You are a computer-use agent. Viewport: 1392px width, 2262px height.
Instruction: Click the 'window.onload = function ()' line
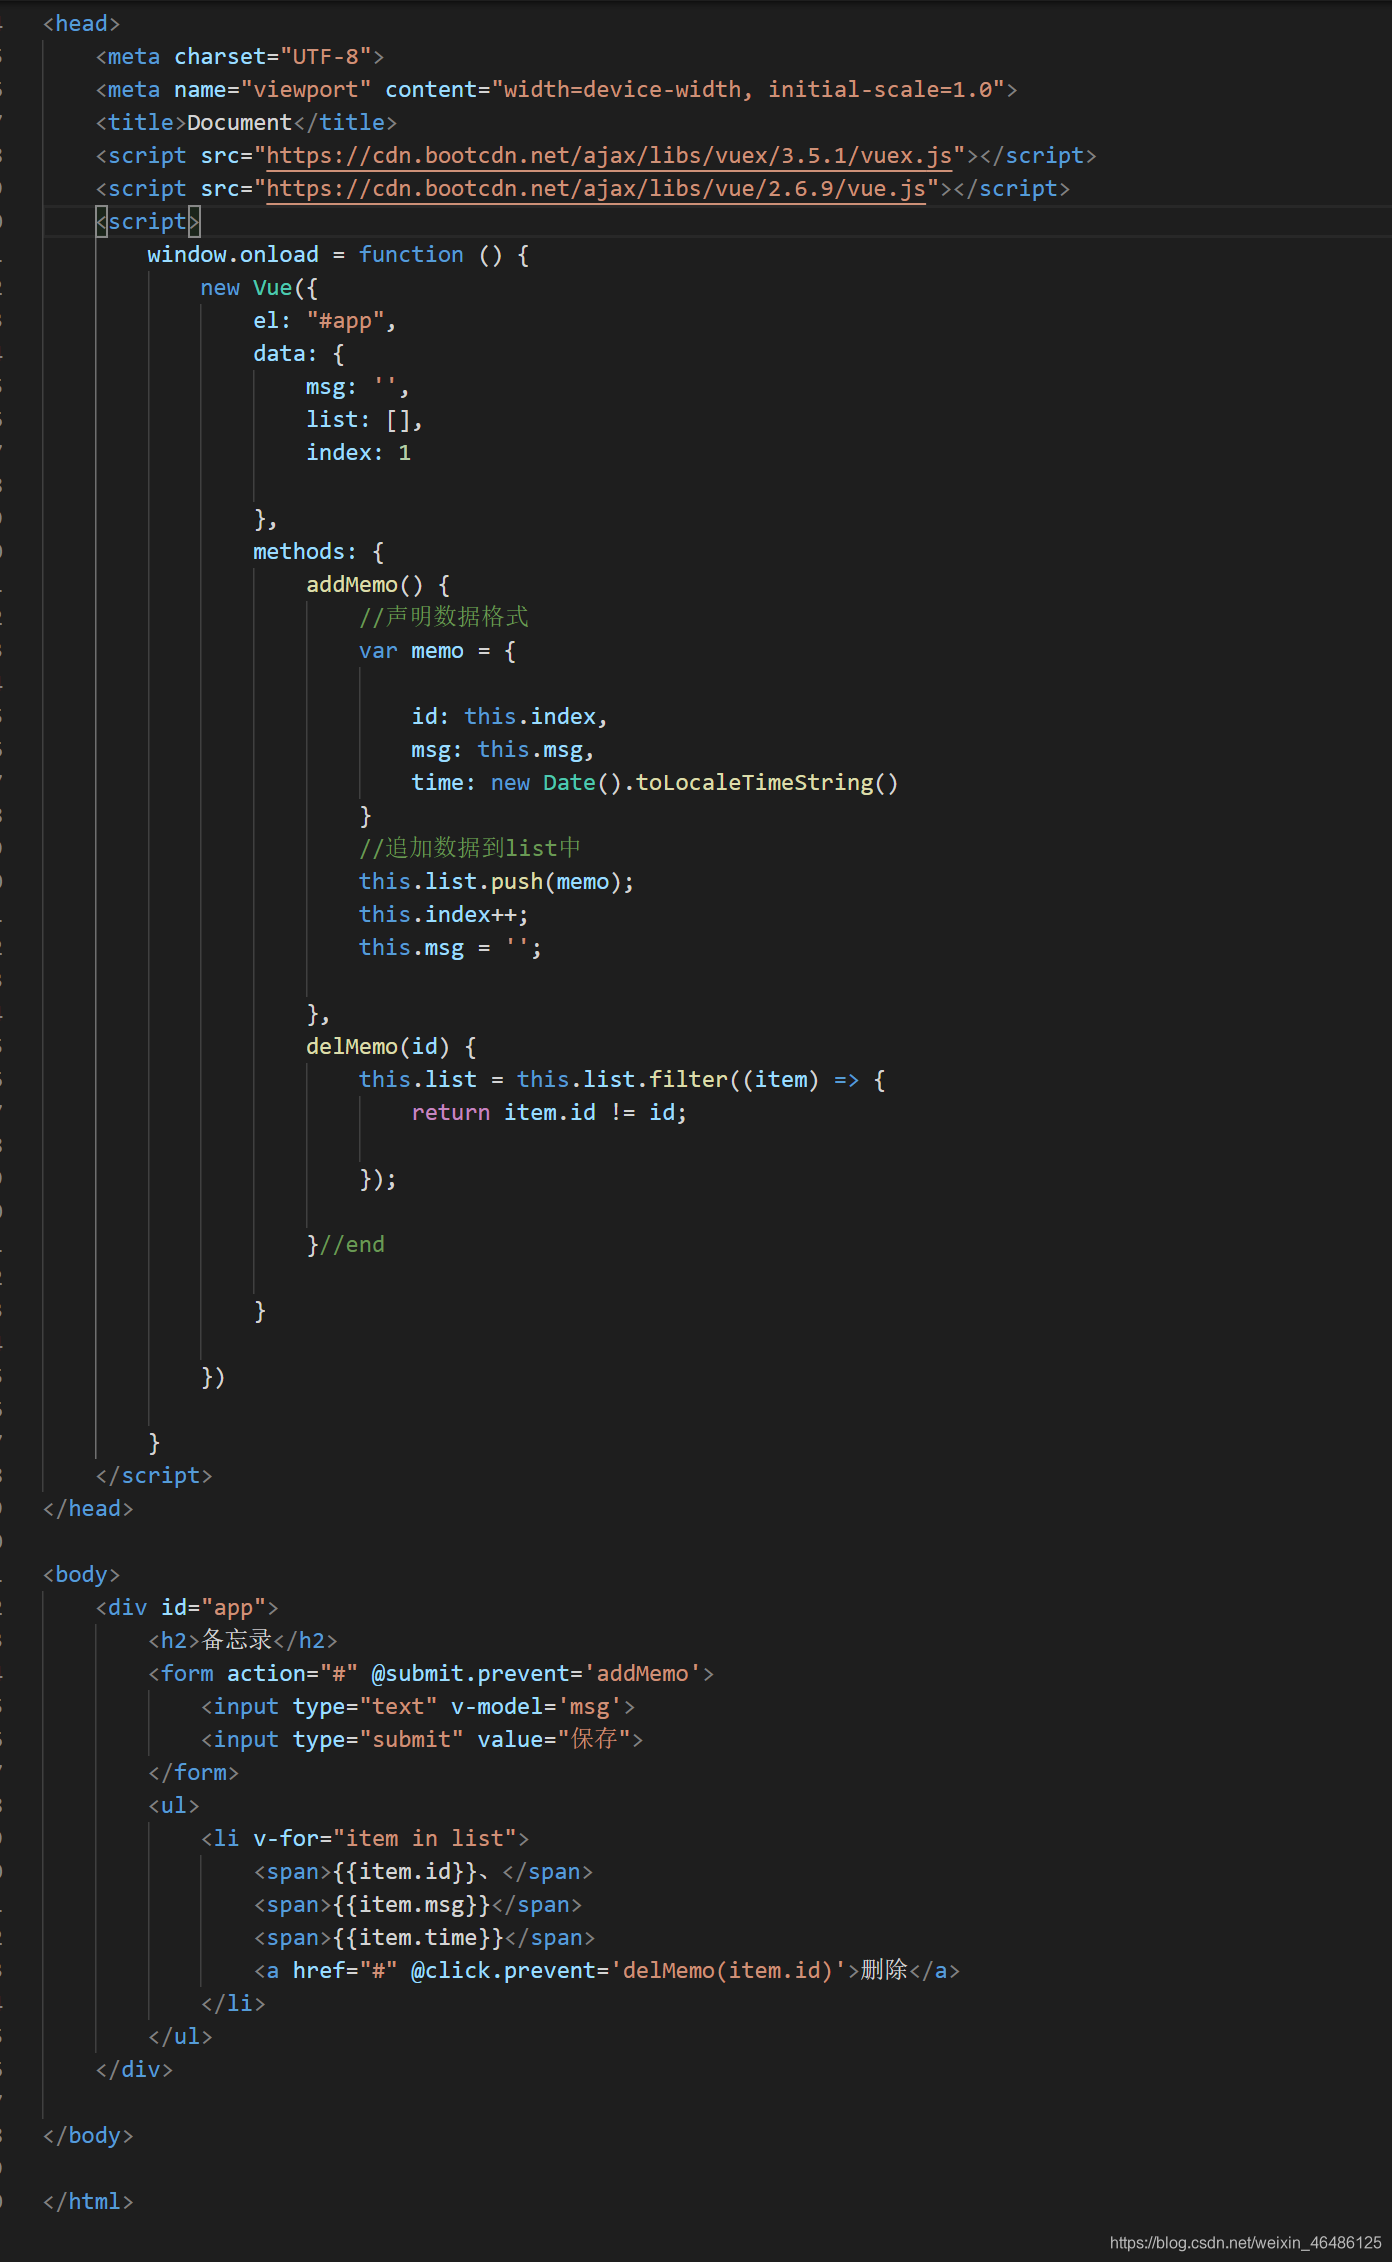pyautogui.click(x=338, y=255)
